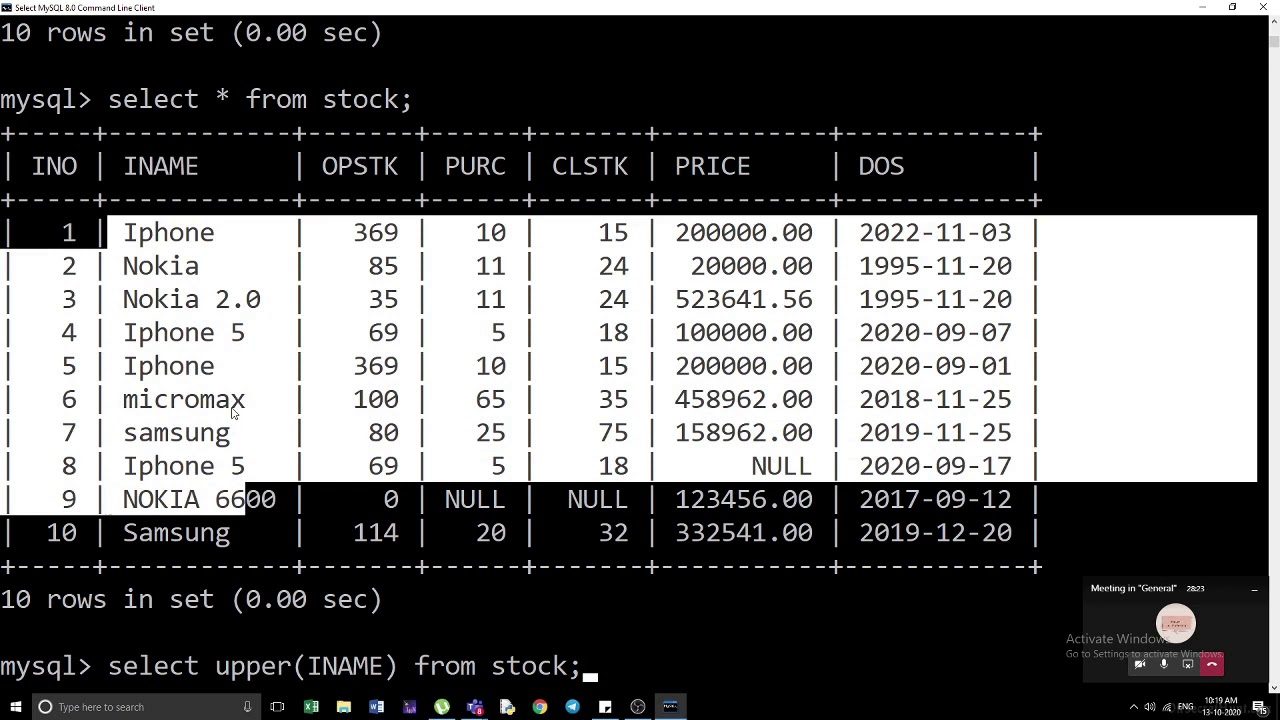Click the CLSTK column header
1280x720 pixels.
pyautogui.click(x=590, y=166)
